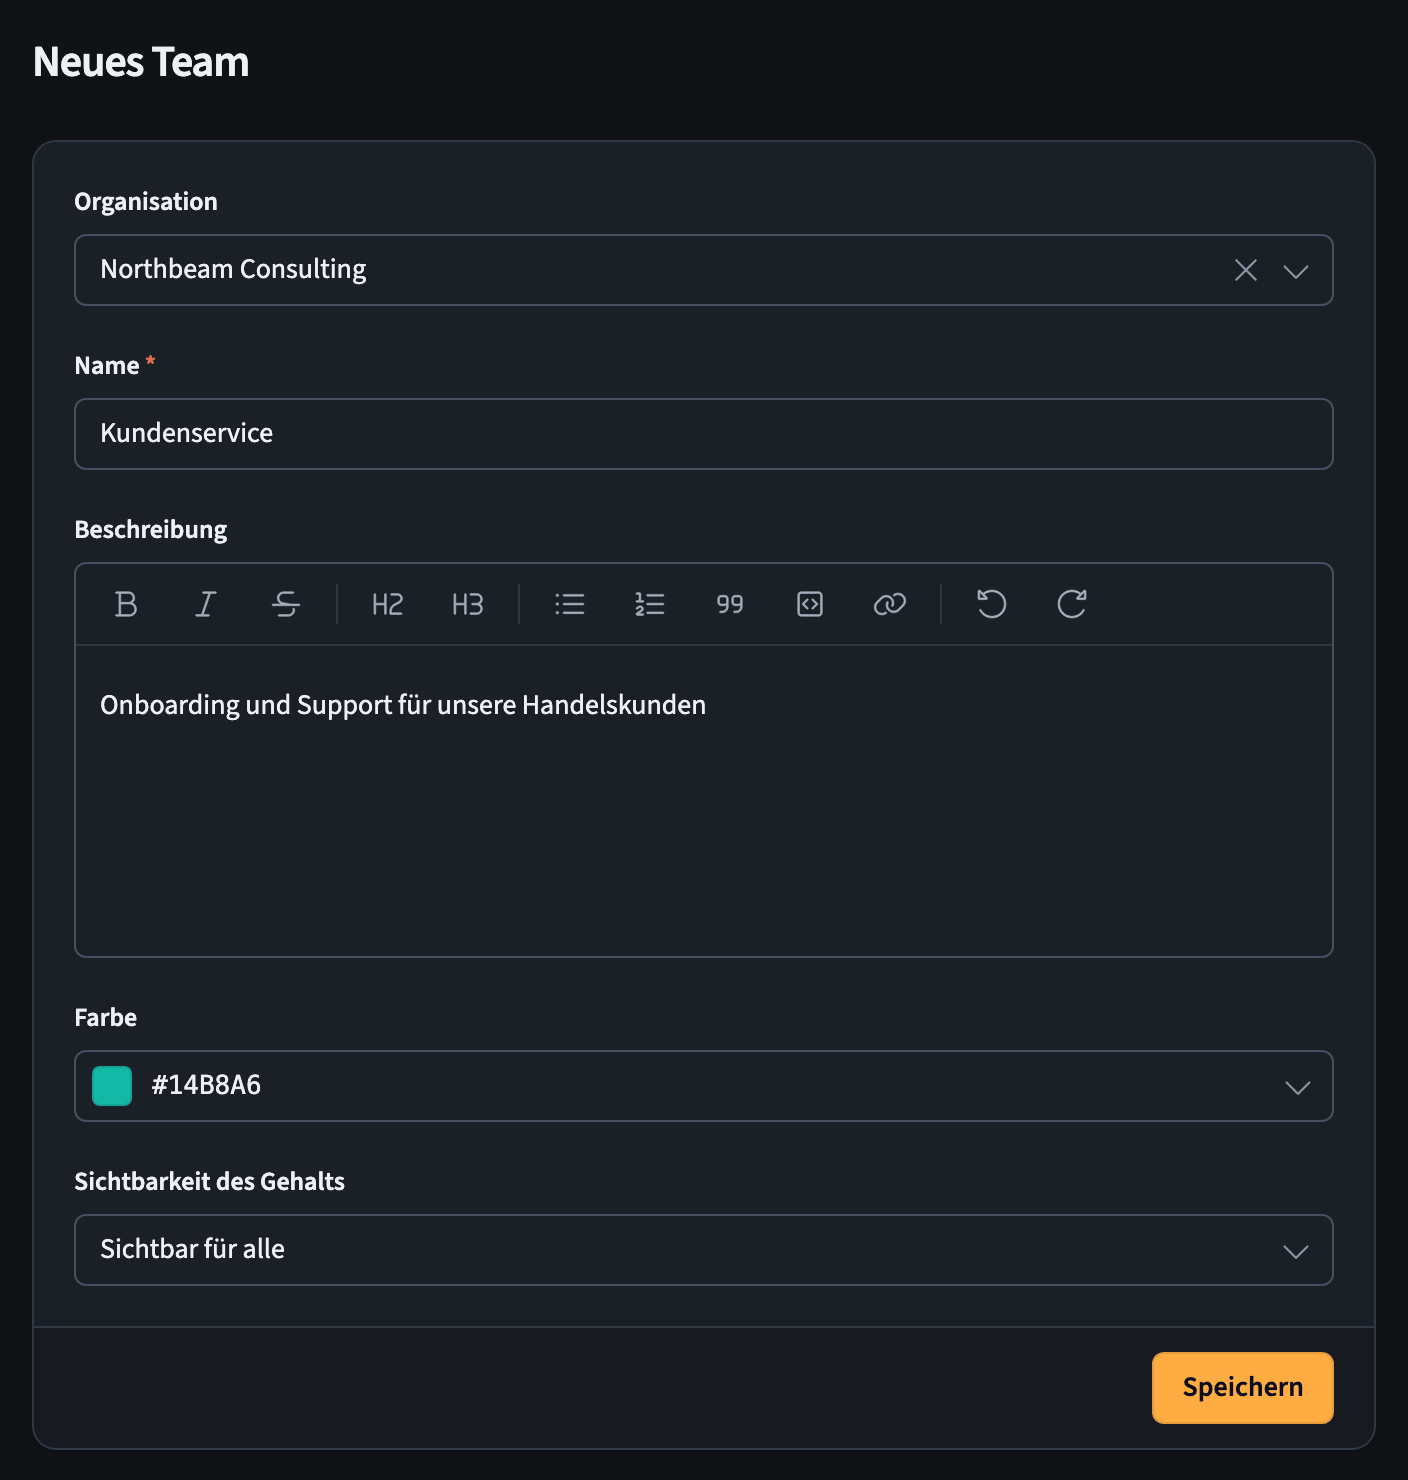1408x1480 pixels.
Task: Click into the Beschreibung text area
Action: coord(704,801)
